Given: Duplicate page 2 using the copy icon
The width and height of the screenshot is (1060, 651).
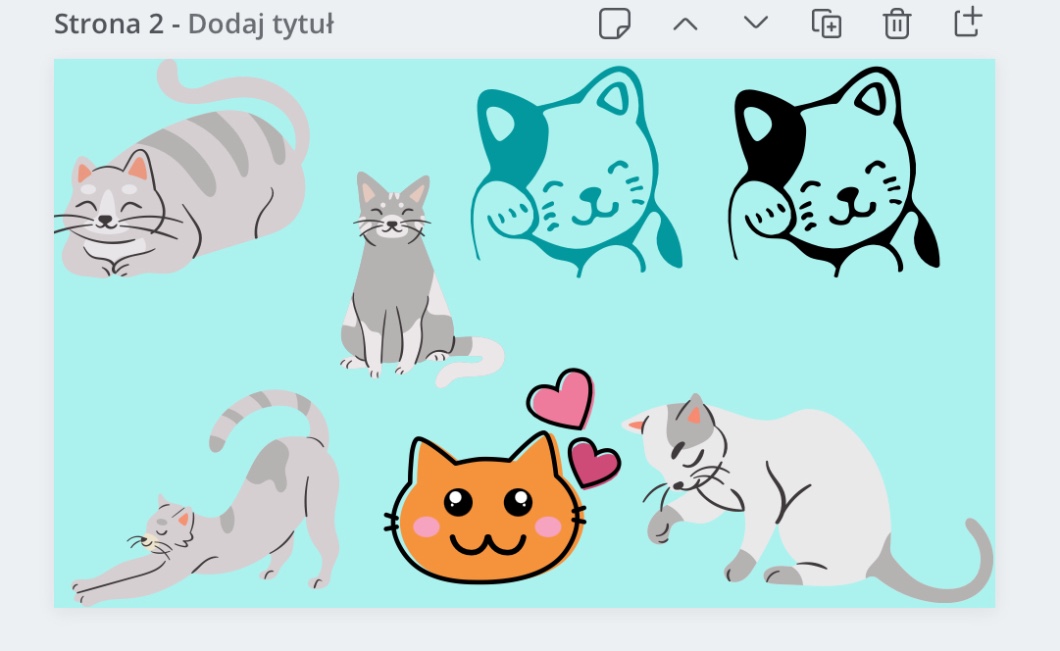Looking at the screenshot, I should (x=826, y=24).
